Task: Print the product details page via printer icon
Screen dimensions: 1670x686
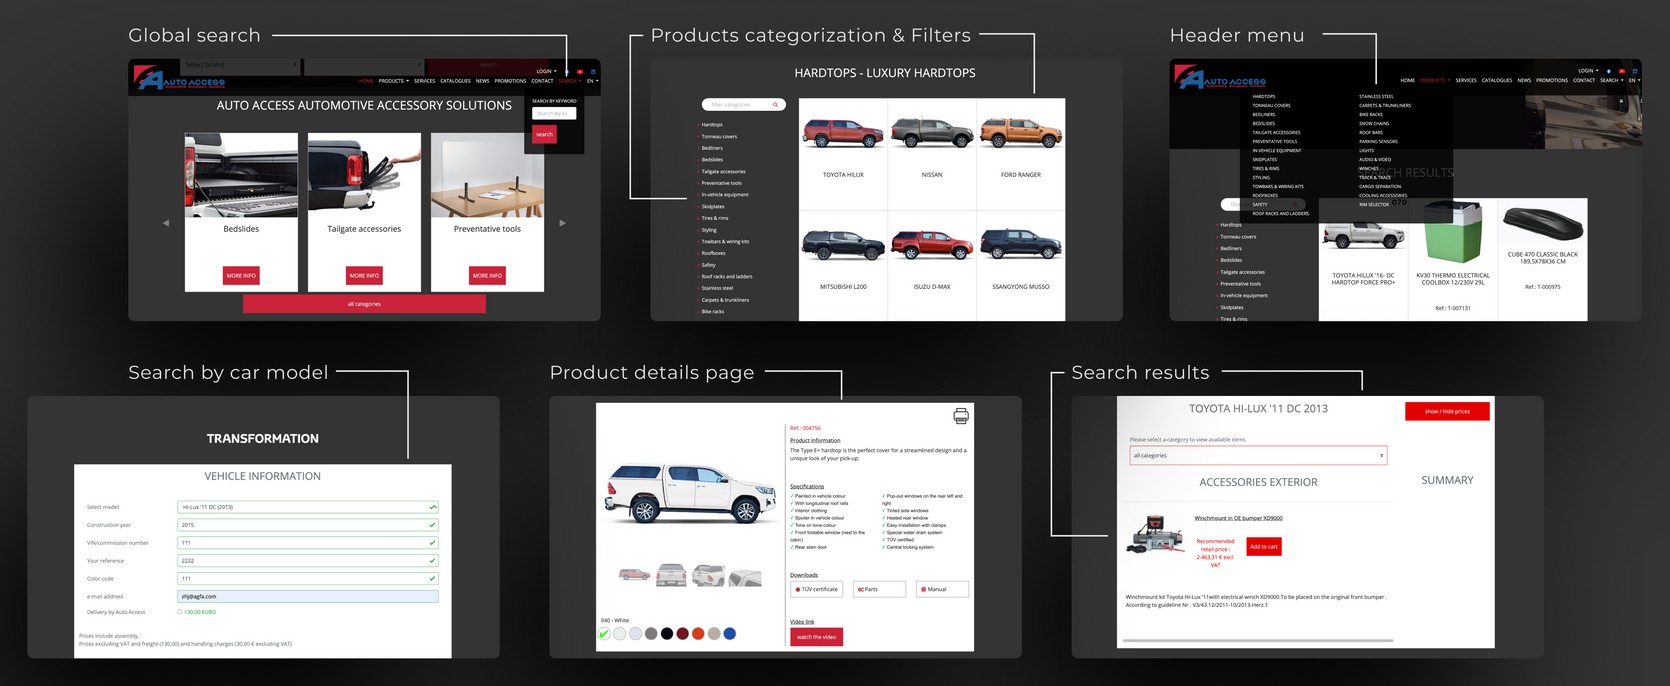Action: tap(961, 416)
